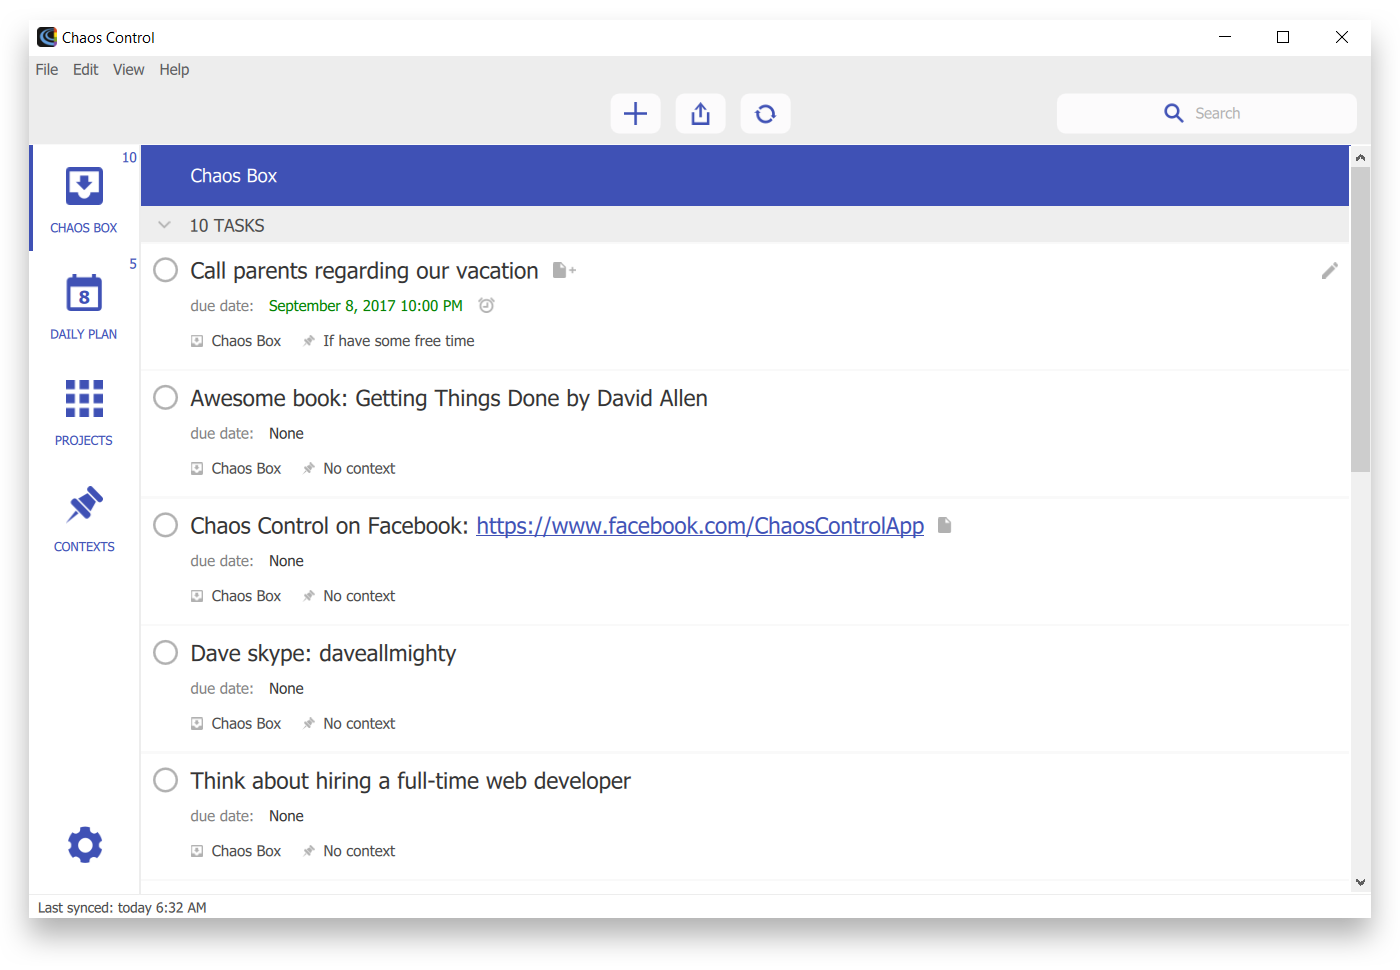Open the Projects grid view
This screenshot has width=1400, height=970.
pyautogui.click(x=84, y=411)
